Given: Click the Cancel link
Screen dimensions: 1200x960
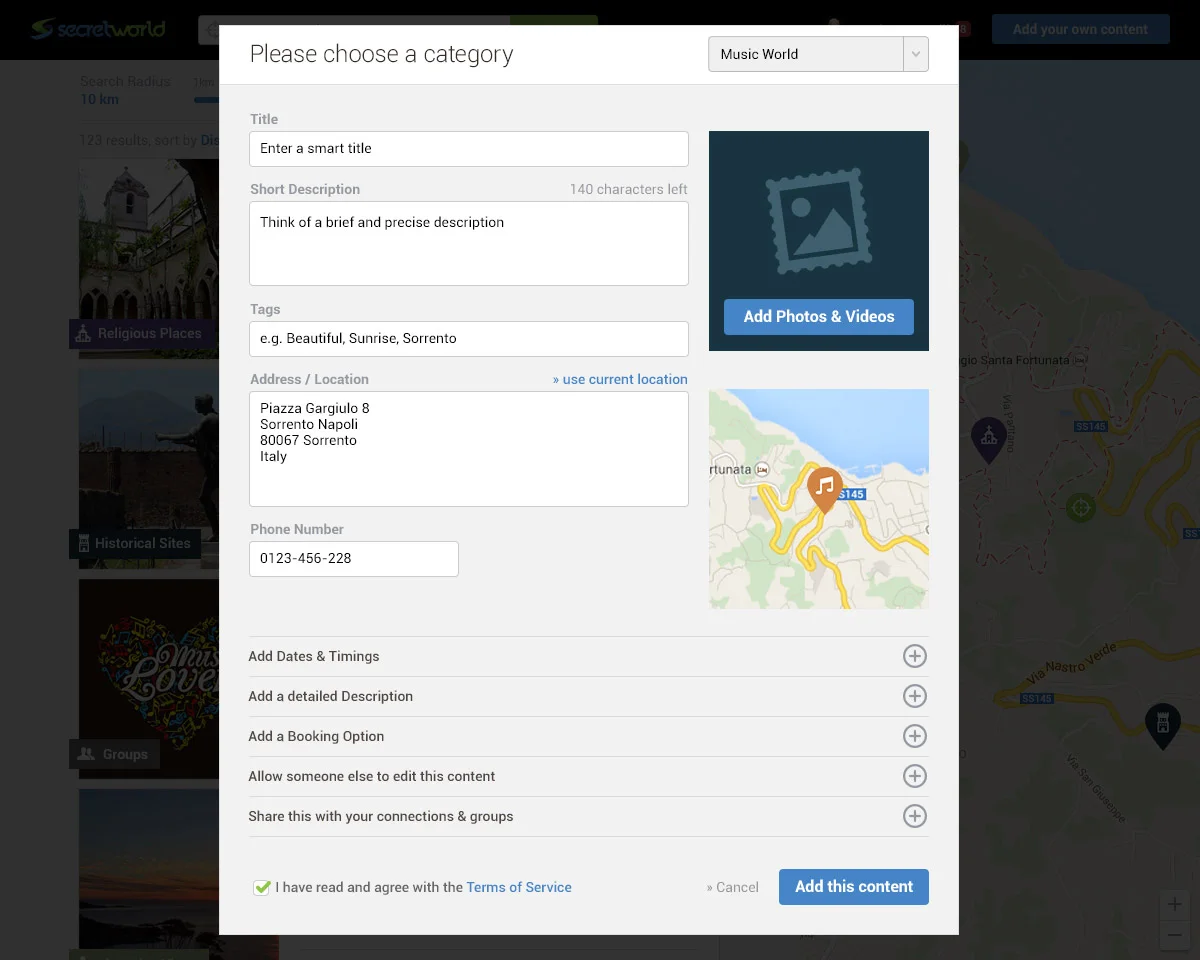Looking at the screenshot, I should pyautogui.click(x=732, y=887).
